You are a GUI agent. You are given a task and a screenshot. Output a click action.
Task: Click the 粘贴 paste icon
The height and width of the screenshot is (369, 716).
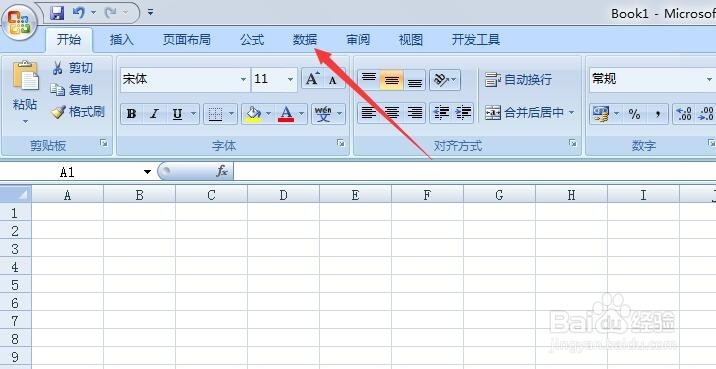26,75
